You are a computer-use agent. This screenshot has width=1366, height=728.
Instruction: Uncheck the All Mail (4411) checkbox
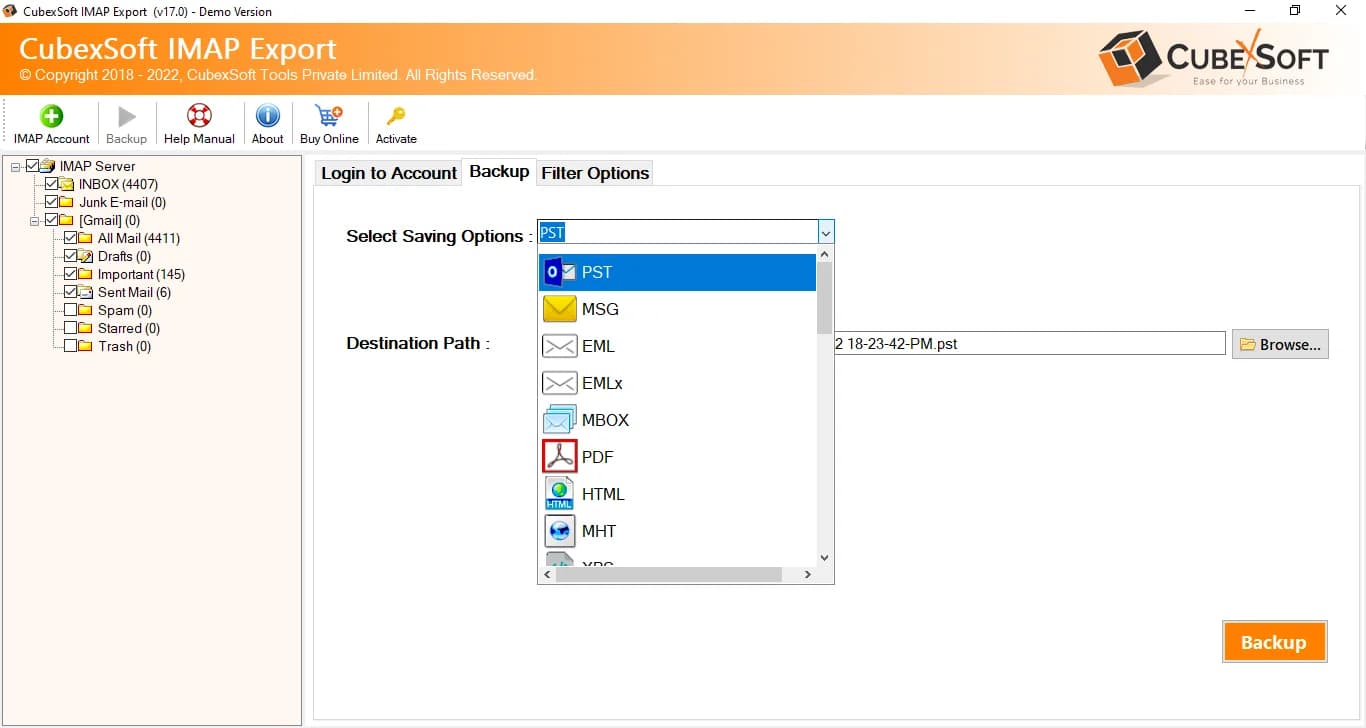(x=70, y=238)
